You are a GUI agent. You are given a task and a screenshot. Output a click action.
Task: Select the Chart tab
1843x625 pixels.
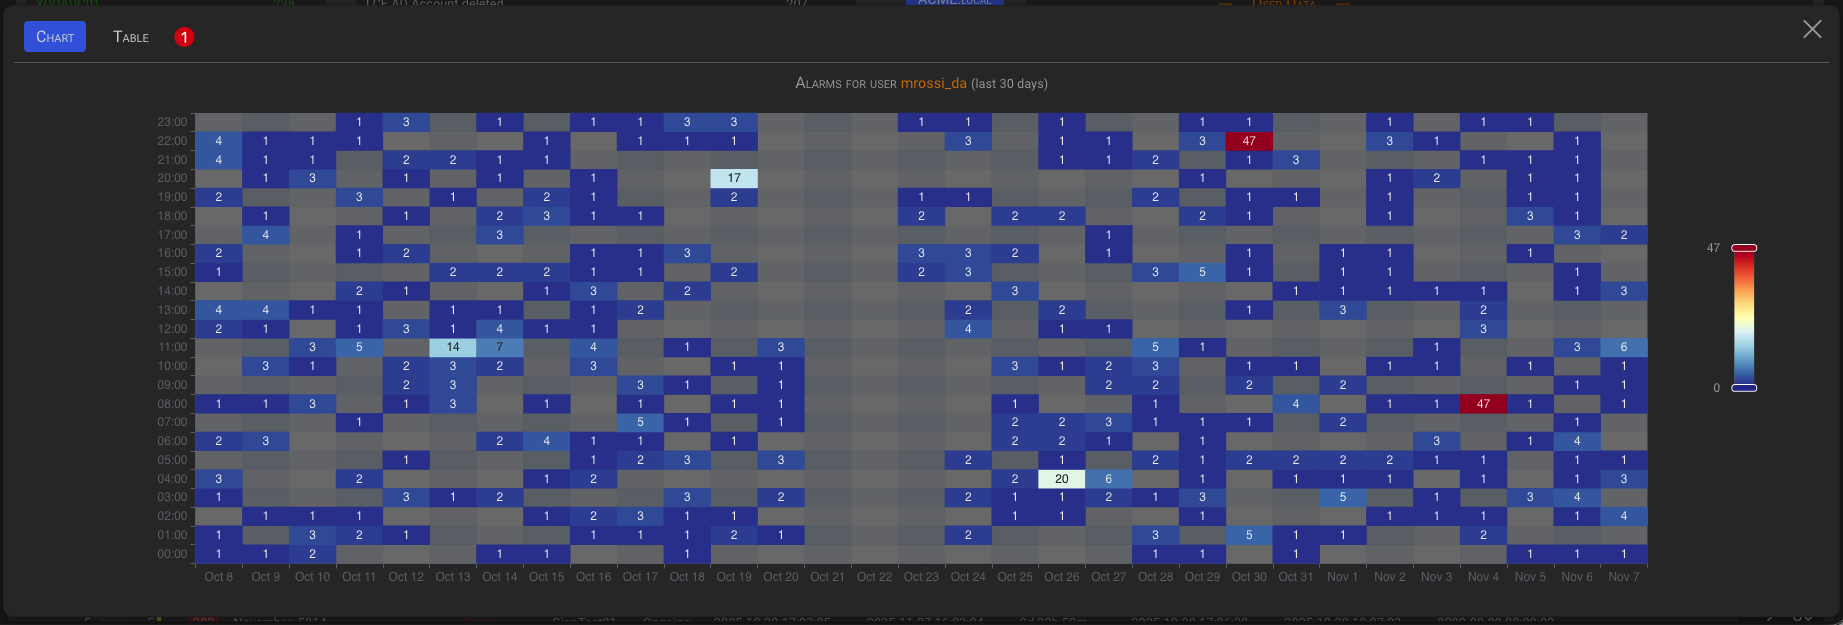[x=55, y=37]
